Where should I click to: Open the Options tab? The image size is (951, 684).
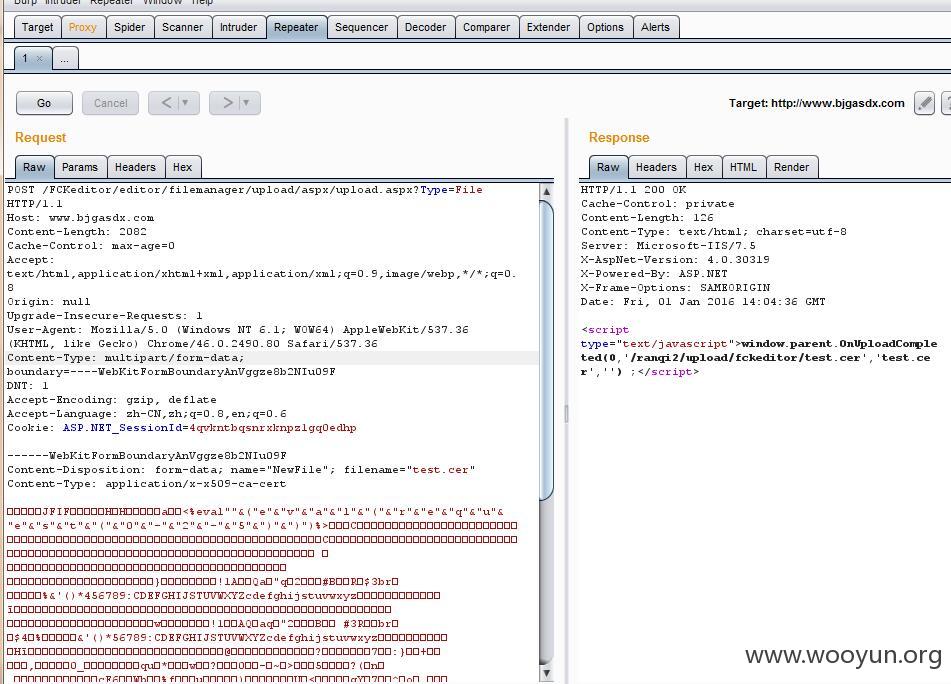(605, 27)
